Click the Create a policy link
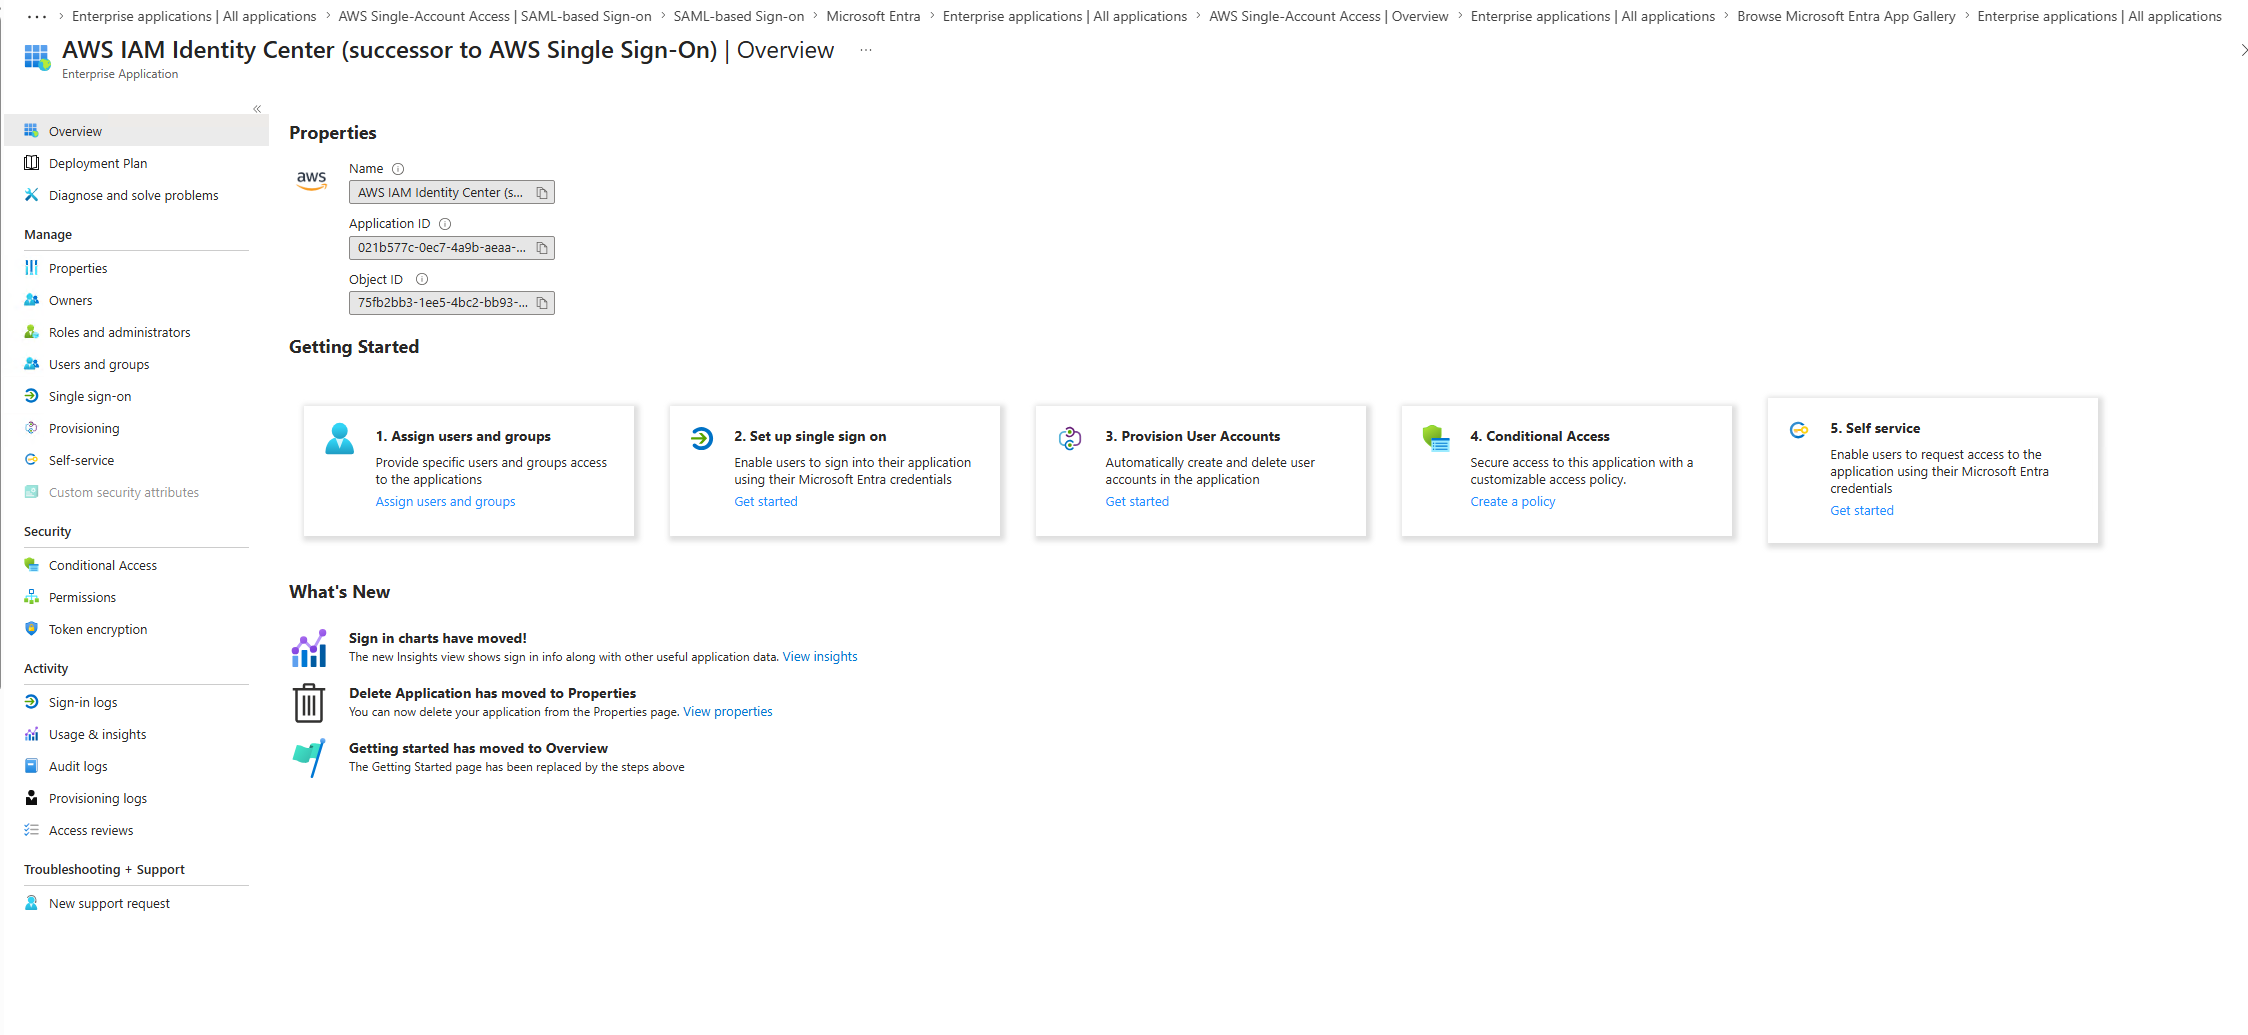The width and height of the screenshot is (2248, 1035). (x=1512, y=502)
